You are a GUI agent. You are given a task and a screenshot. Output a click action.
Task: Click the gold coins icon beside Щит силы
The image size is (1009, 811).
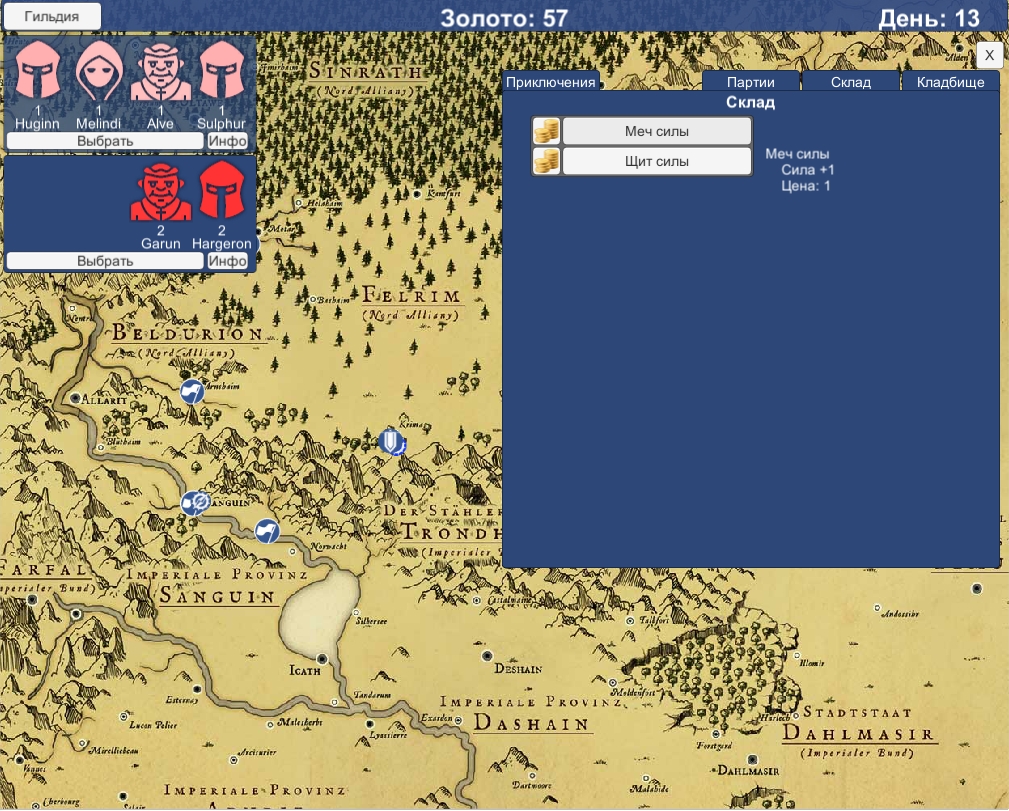click(546, 161)
